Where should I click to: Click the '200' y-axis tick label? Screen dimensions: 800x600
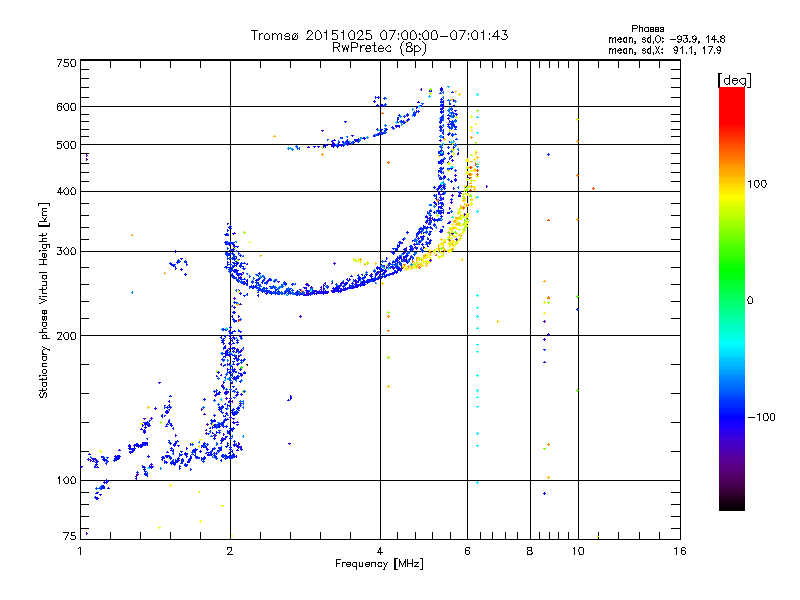coord(66,336)
